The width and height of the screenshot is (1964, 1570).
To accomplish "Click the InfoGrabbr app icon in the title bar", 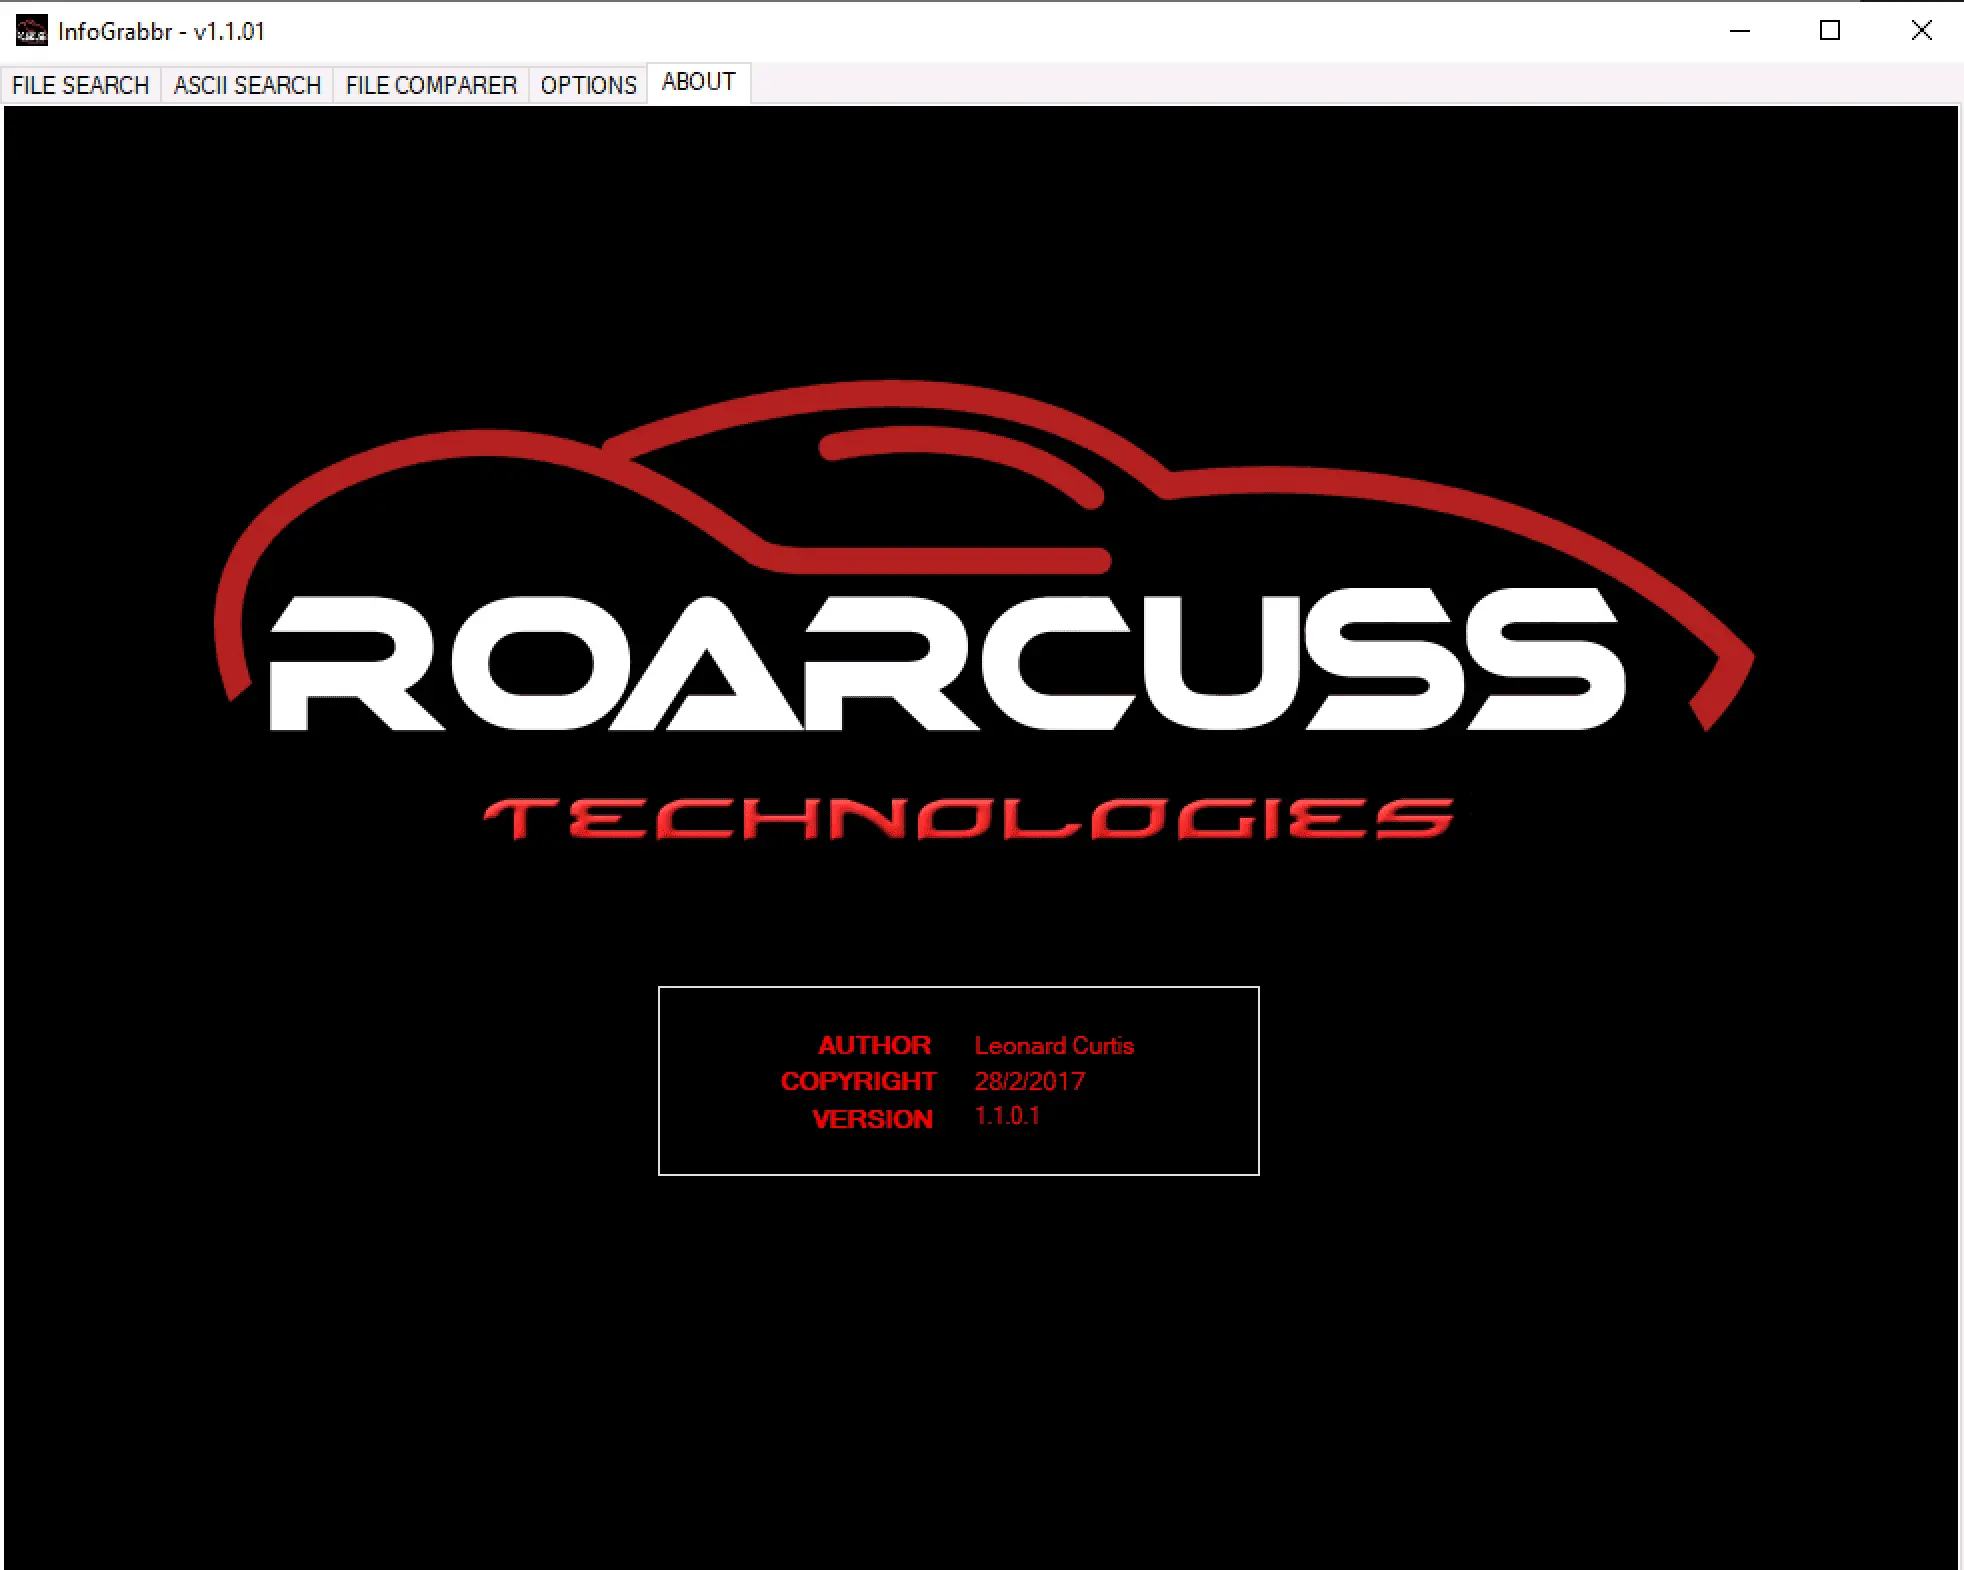I will [x=31, y=31].
